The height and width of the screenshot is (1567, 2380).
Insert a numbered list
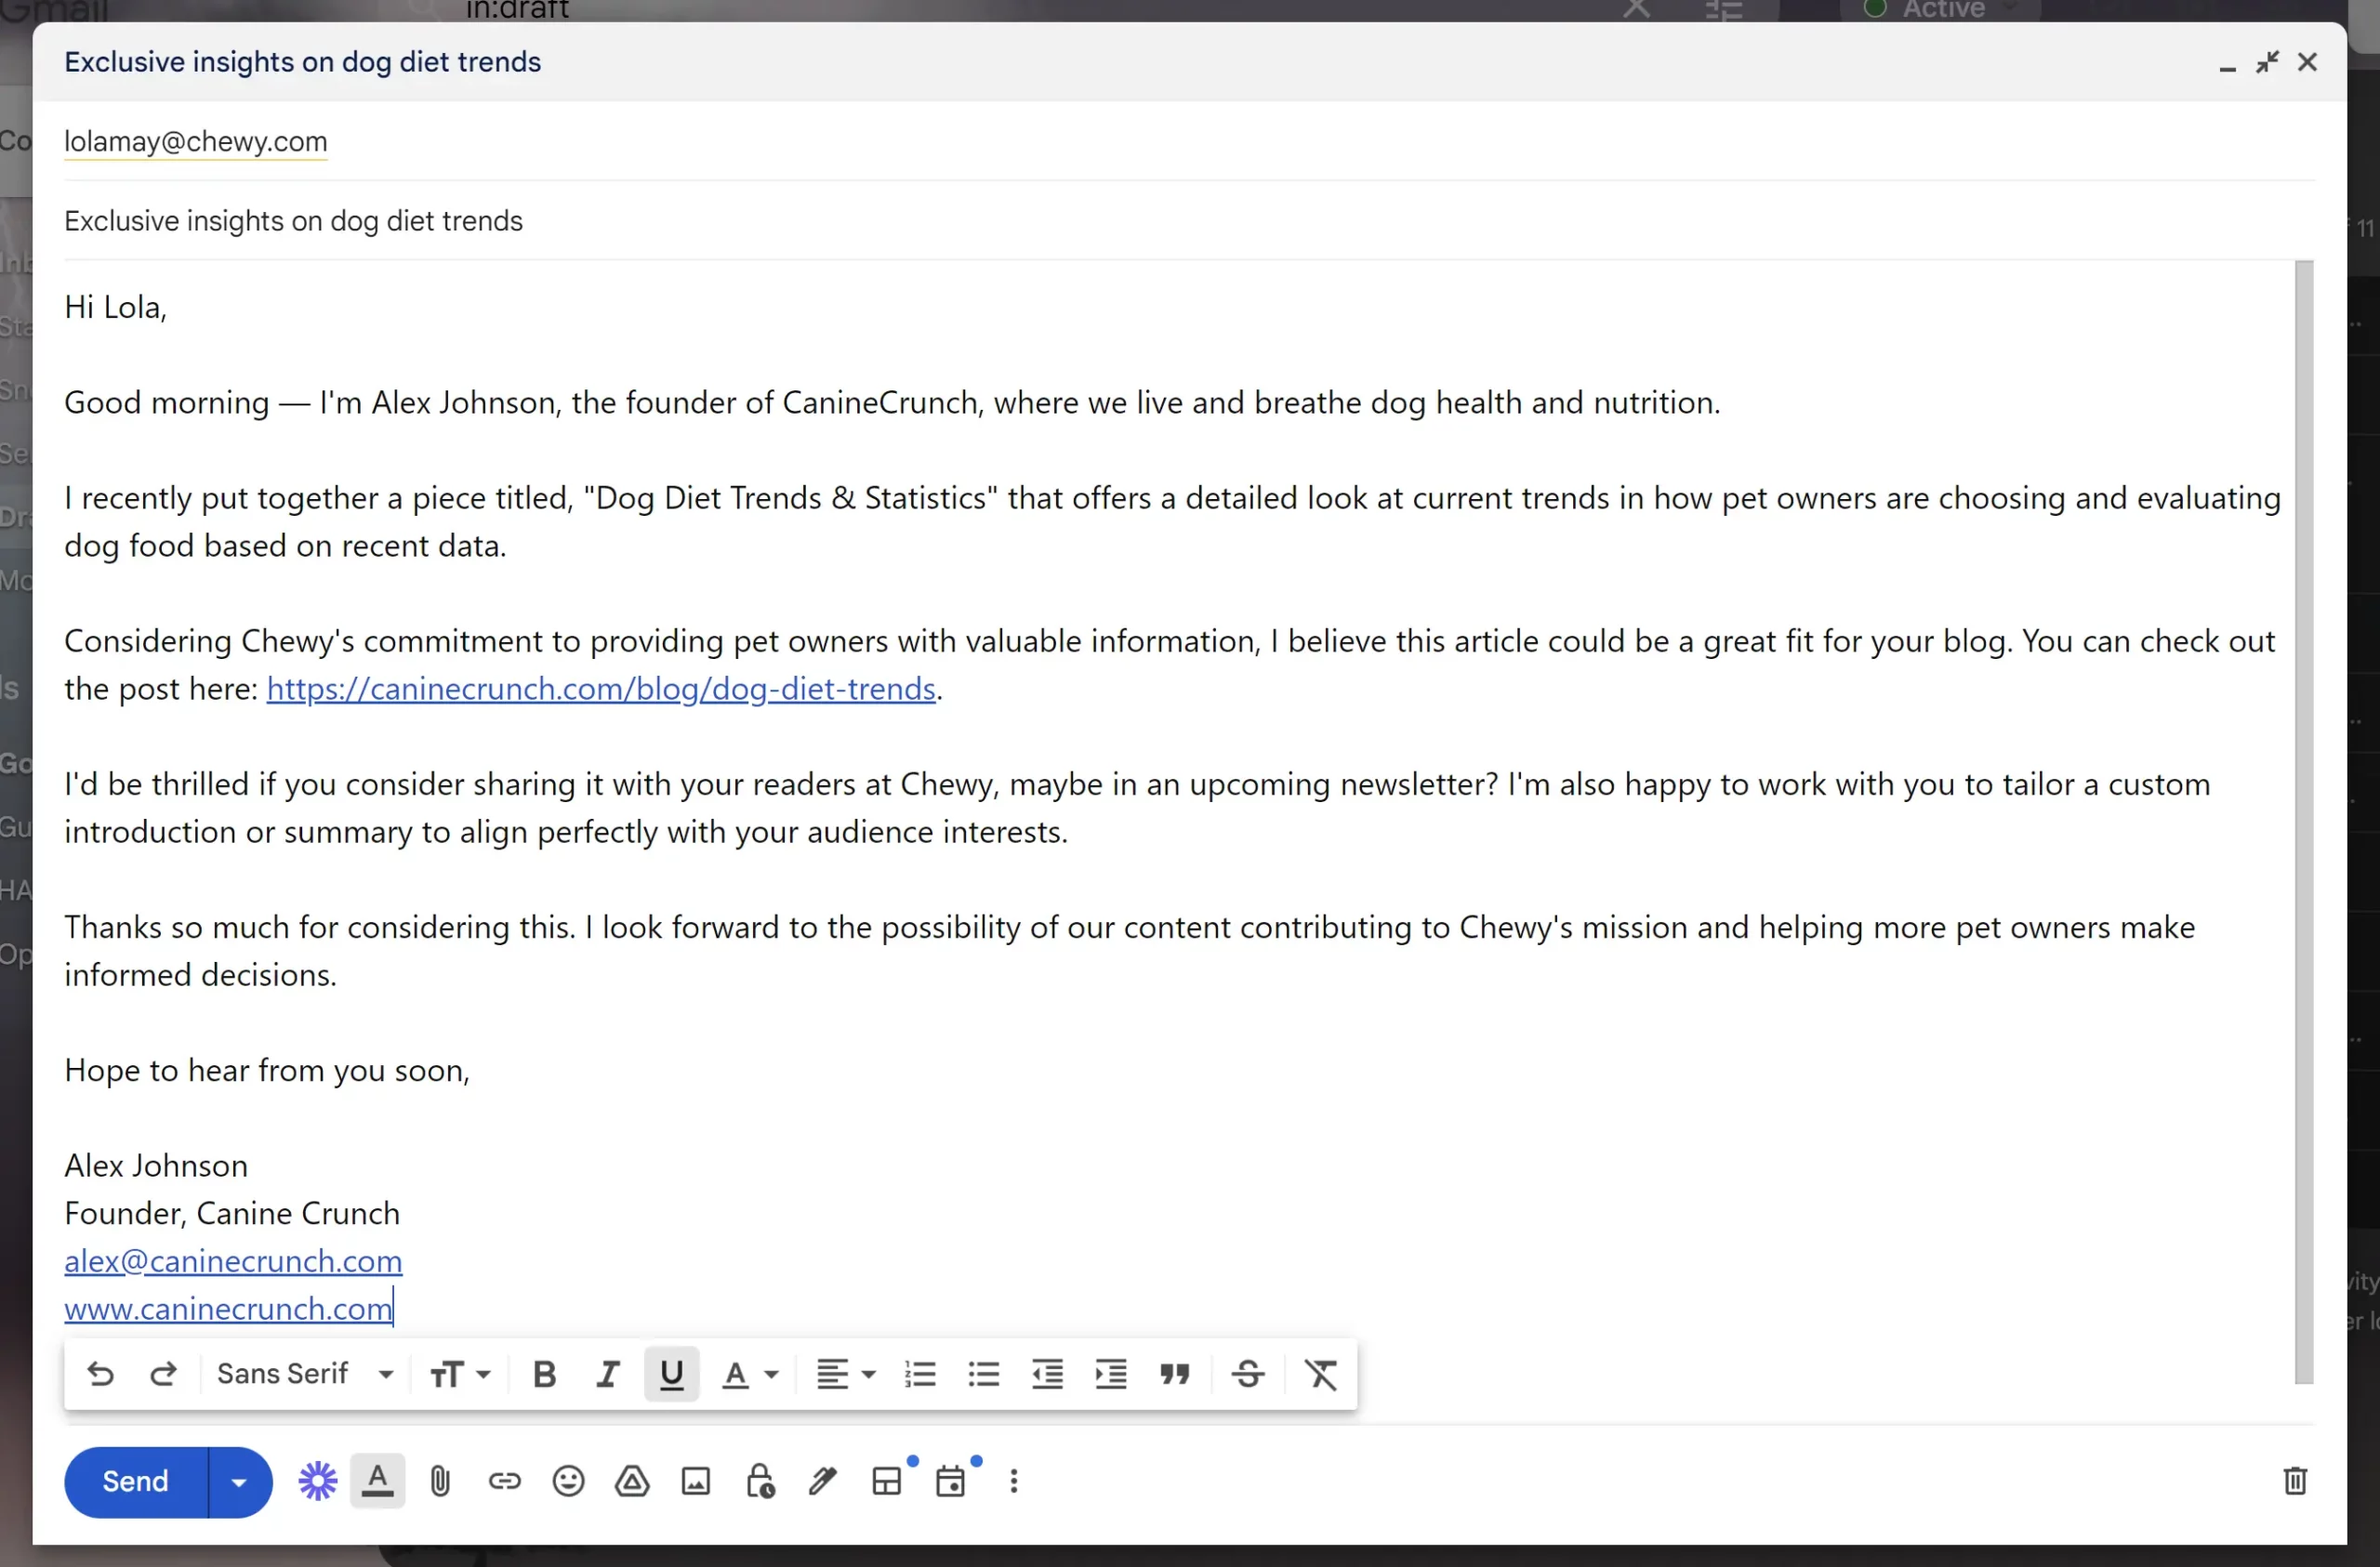pos(919,1374)
